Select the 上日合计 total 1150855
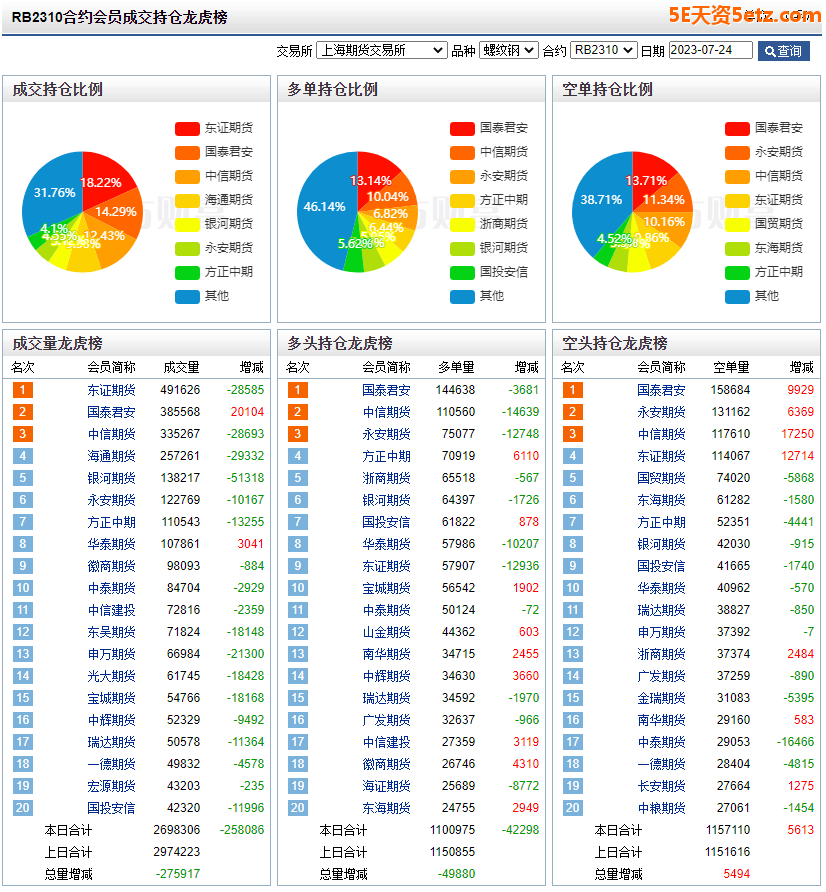The width and height of the screenshot is (826, 892). (x=452, y=853)
